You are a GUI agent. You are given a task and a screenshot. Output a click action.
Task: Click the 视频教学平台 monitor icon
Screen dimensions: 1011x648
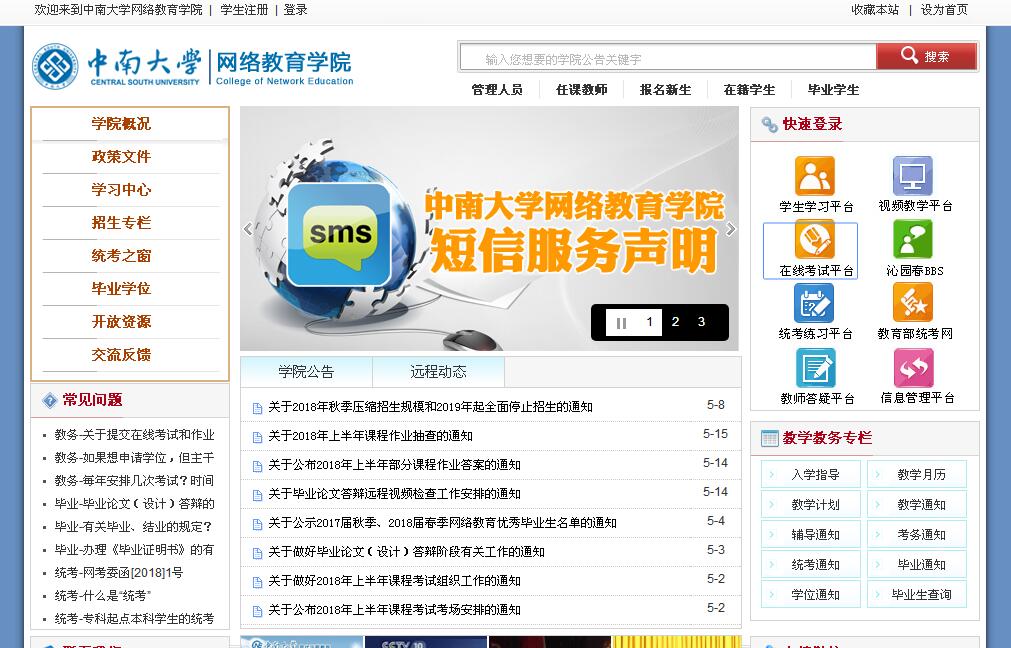pyautogui.click(x=912, y=177)
